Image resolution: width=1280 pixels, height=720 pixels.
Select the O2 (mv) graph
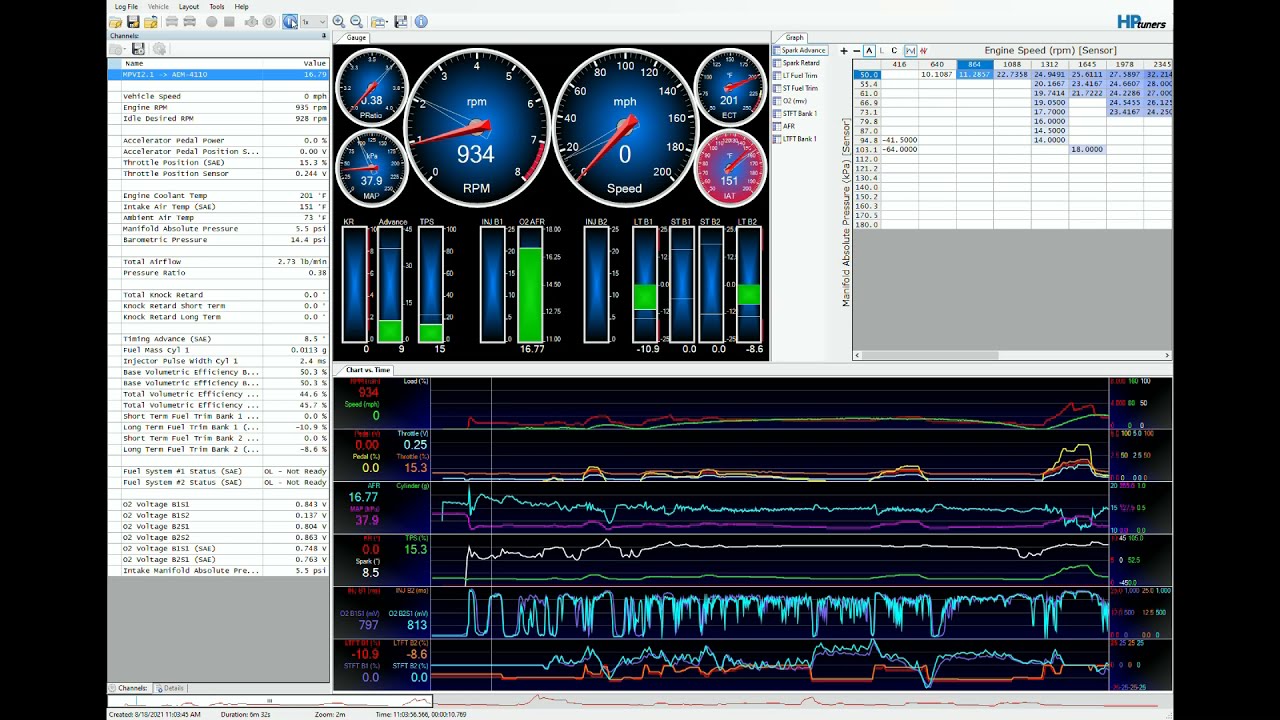tap(790, 101)
